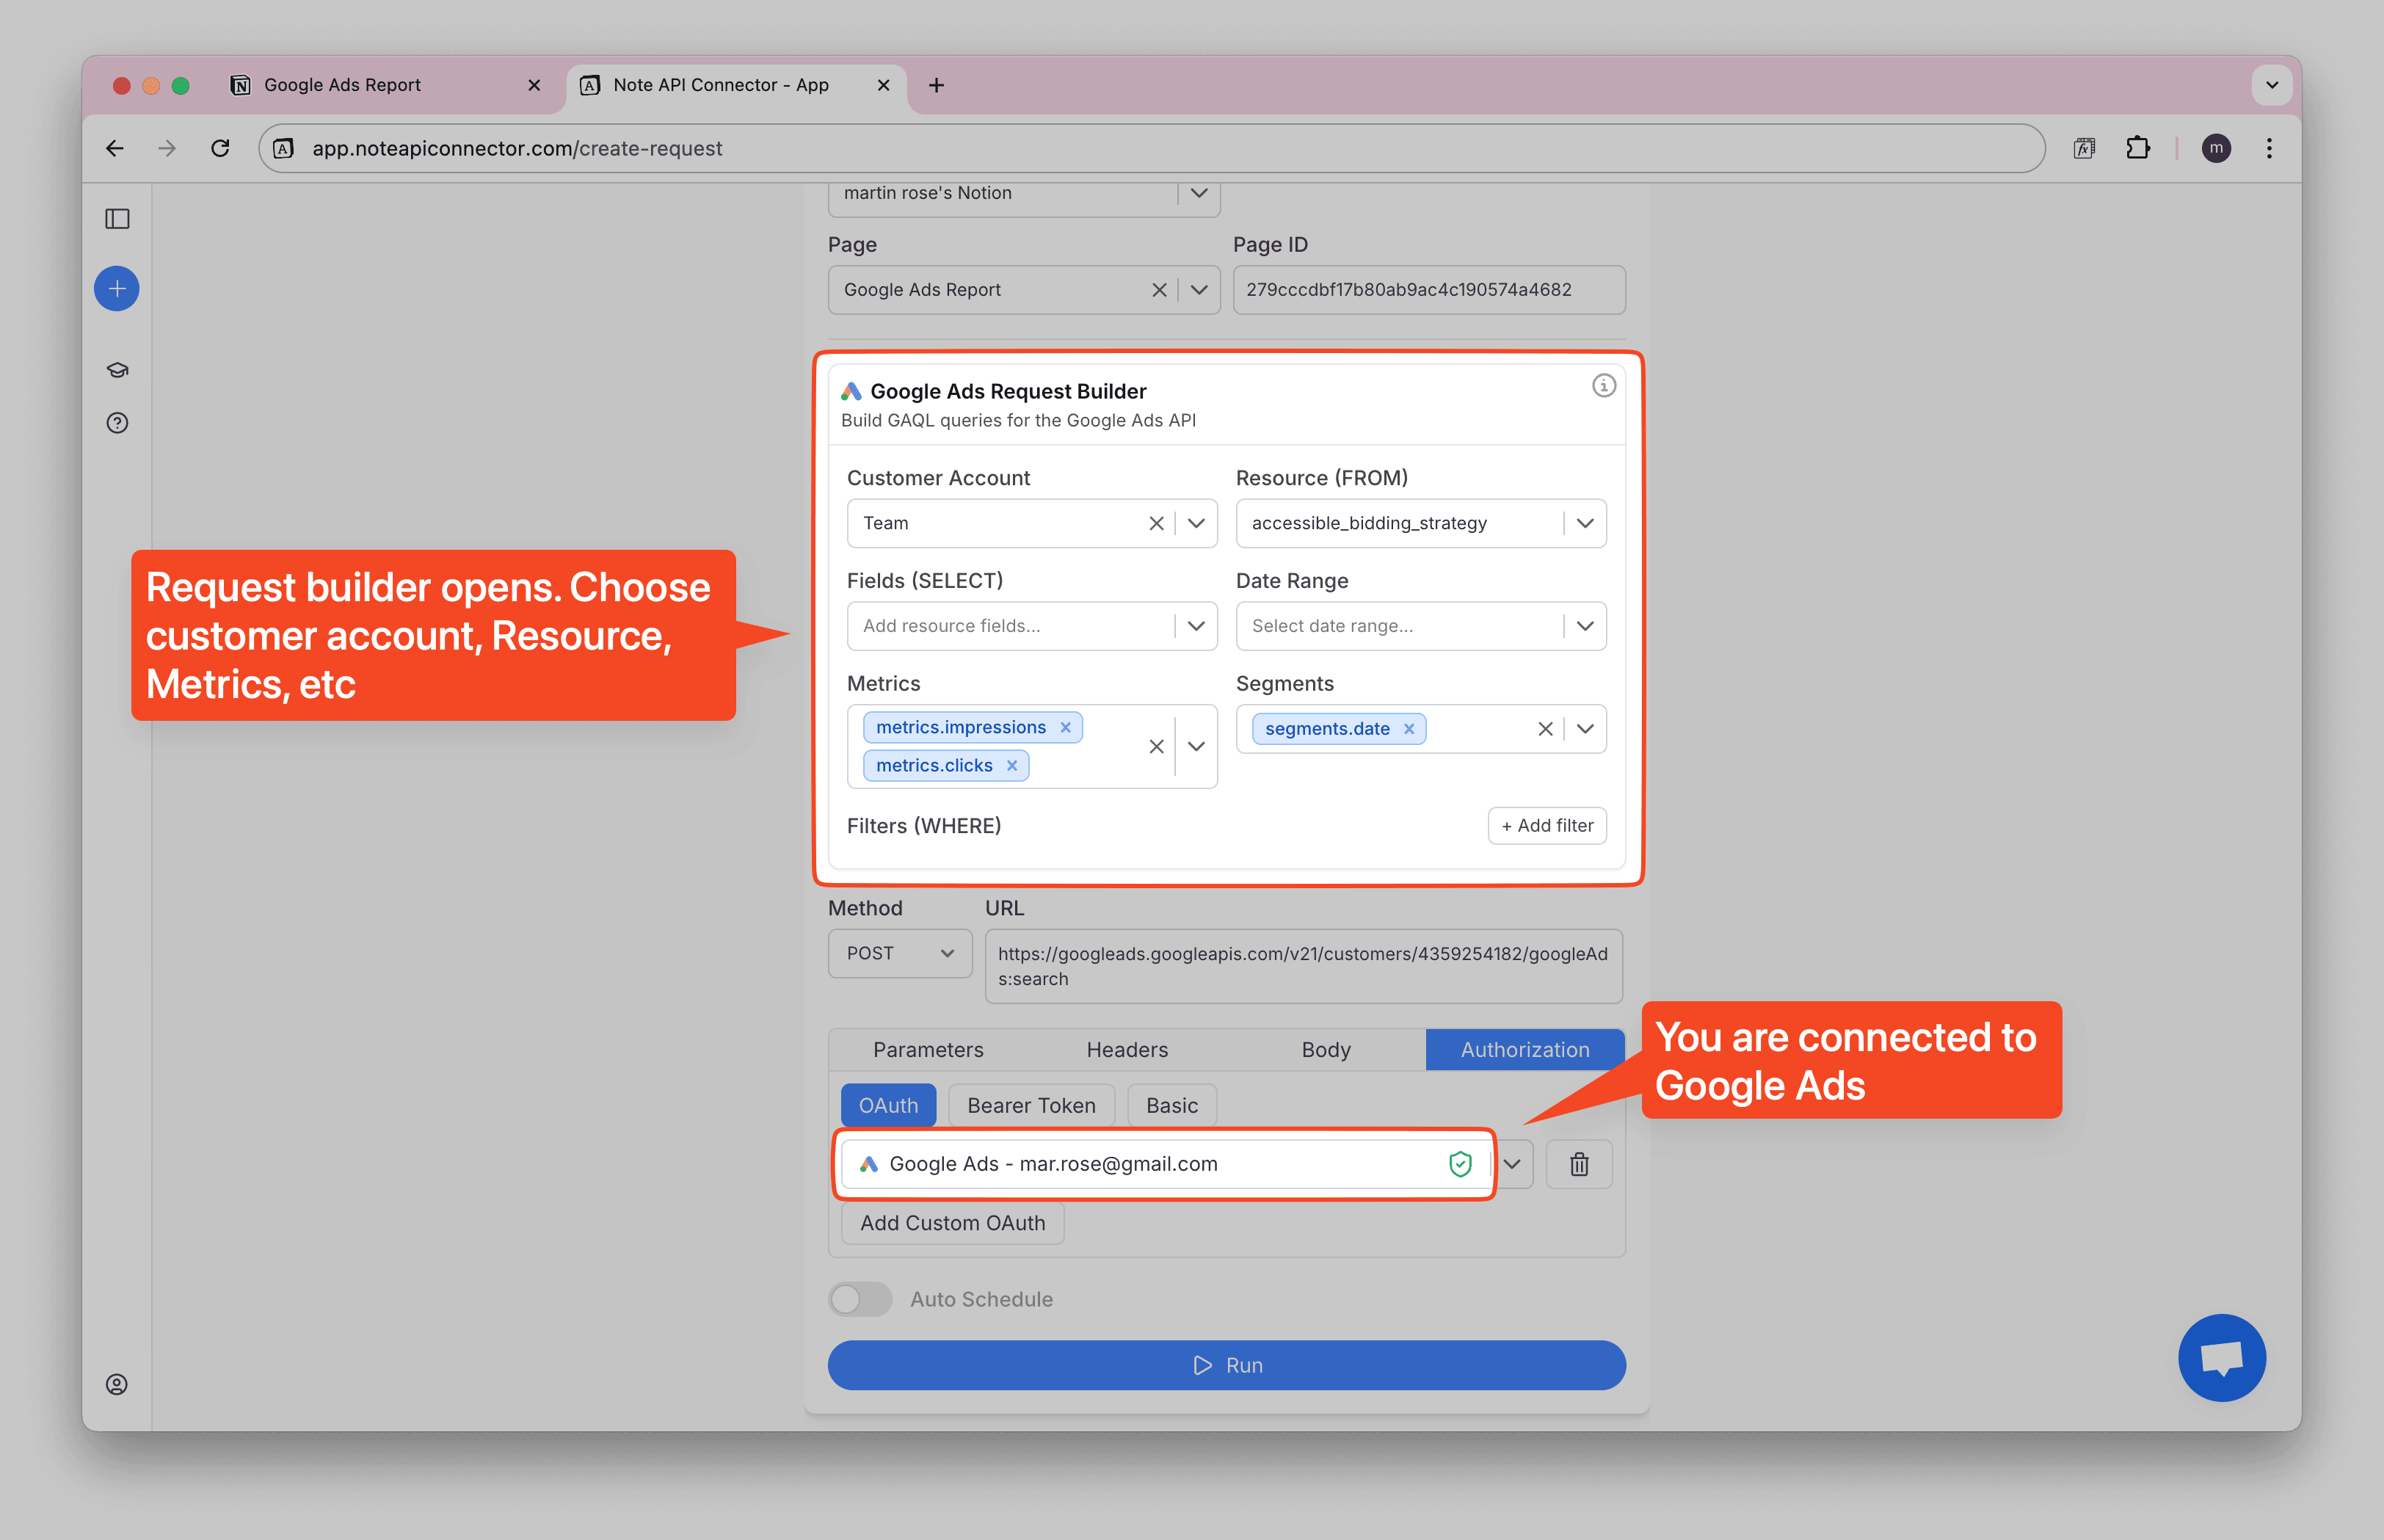Expand the Metrics dropdown chevron
This screenshot has height=1540, width=2384.
(1196, 746)
